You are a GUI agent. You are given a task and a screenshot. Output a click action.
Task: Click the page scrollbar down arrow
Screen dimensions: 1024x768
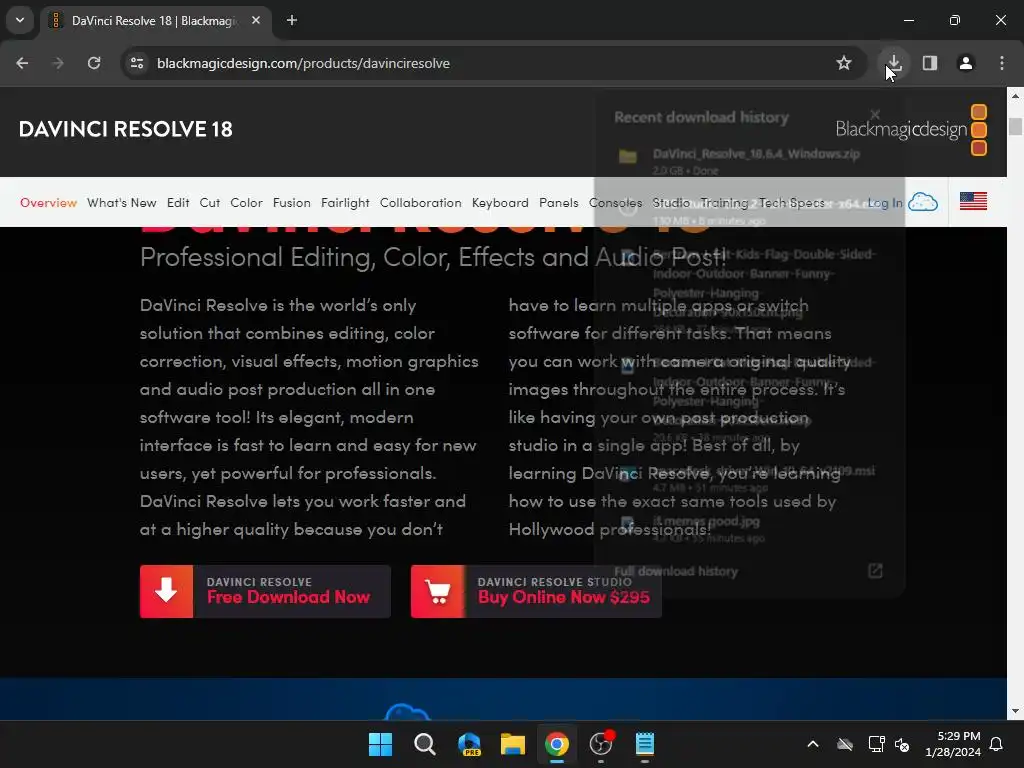tap(1015, 711)
